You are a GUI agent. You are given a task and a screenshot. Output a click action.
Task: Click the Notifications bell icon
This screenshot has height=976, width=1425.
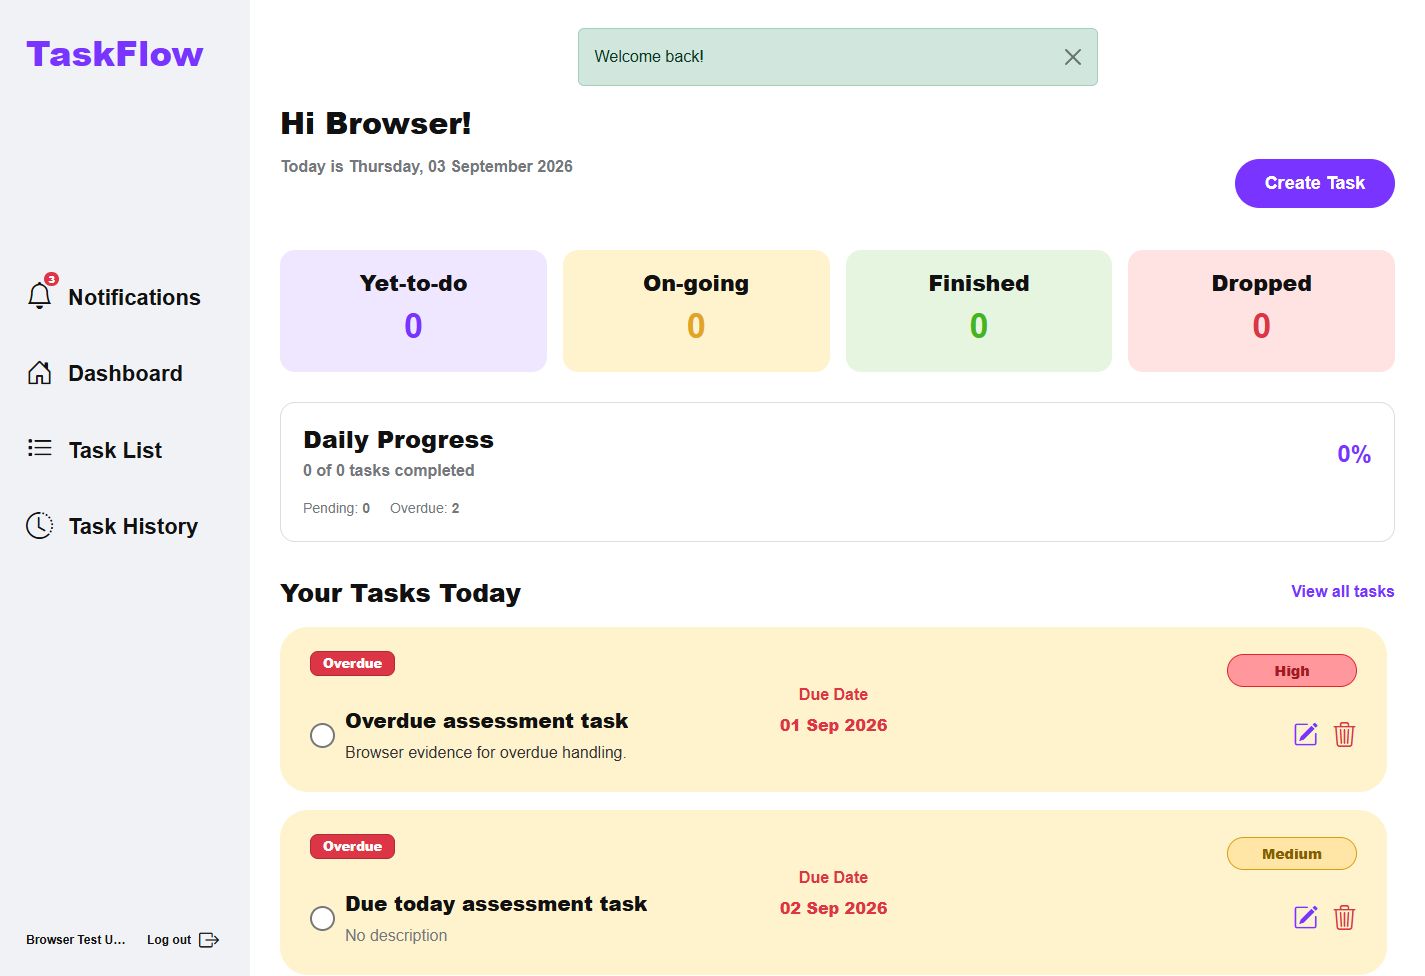[x=39, y=296]
